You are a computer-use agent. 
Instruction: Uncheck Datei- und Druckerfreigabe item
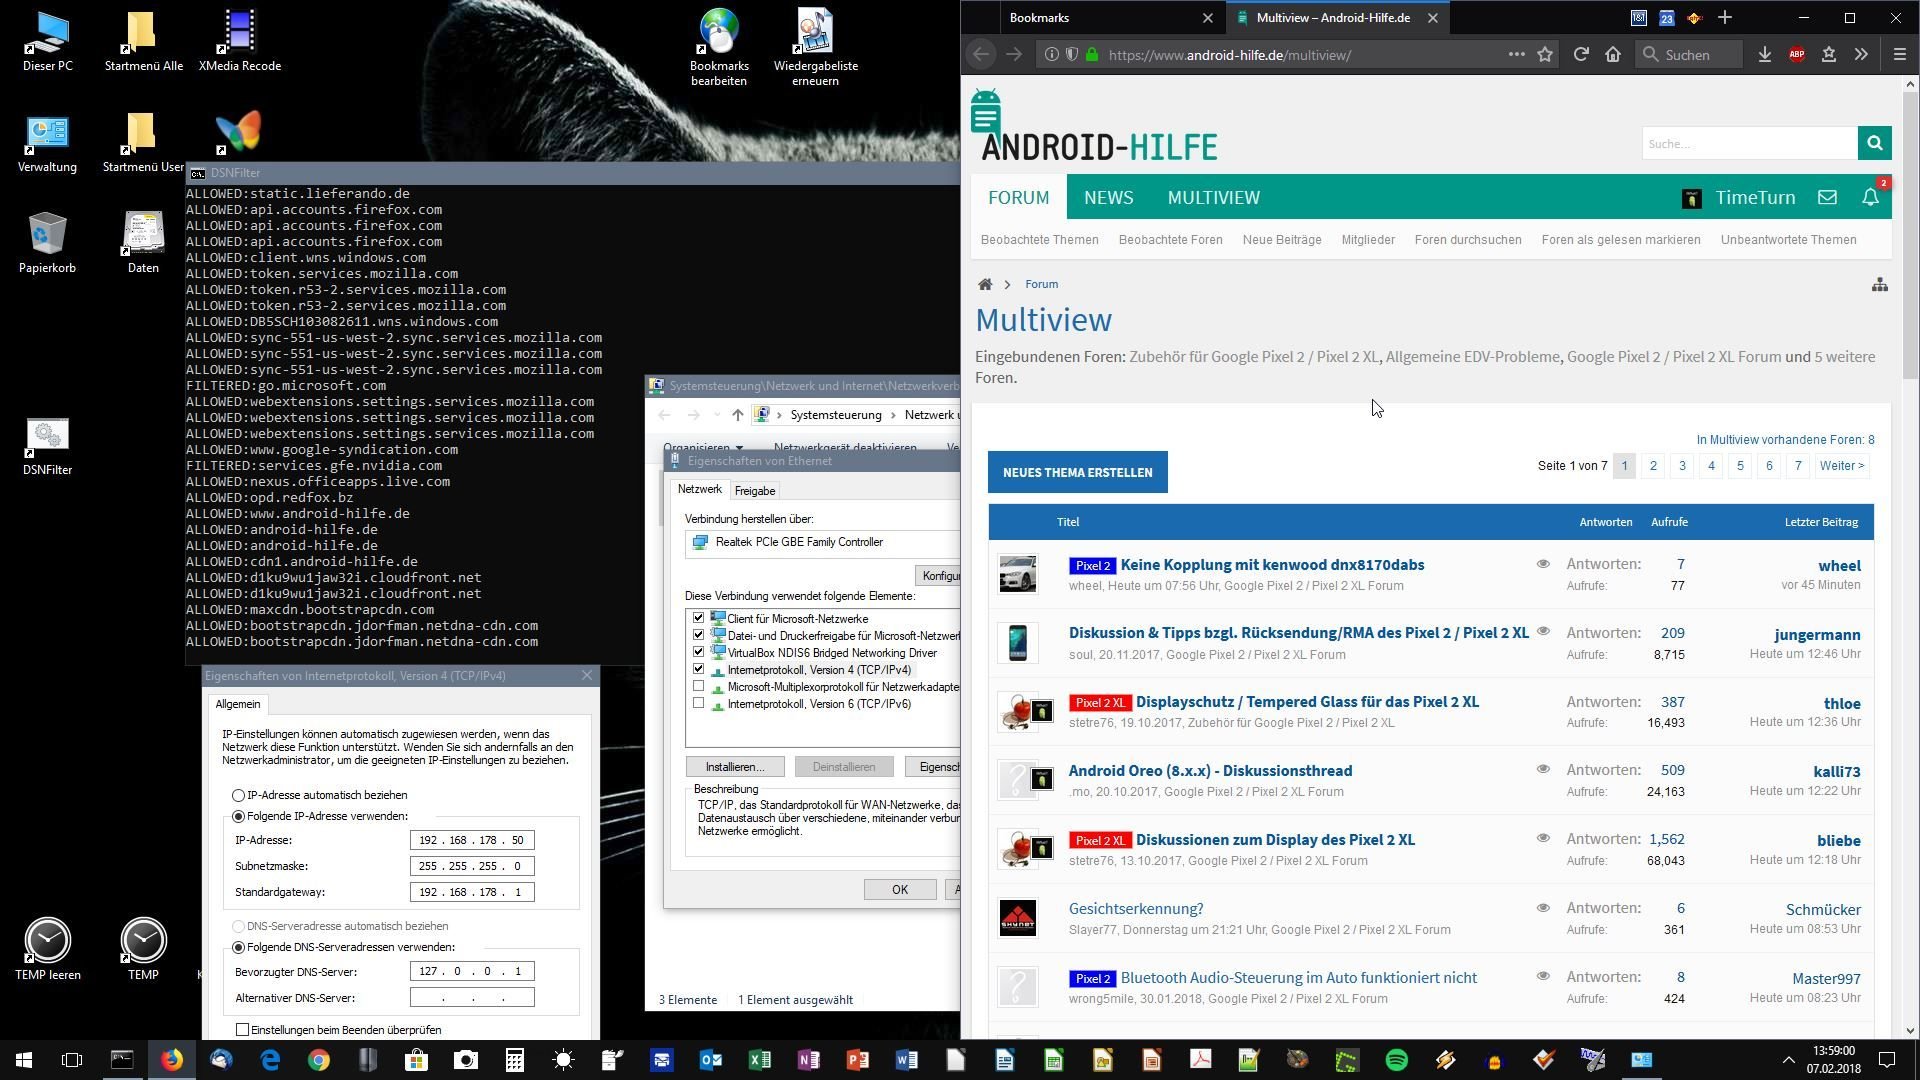pos(698,635)
